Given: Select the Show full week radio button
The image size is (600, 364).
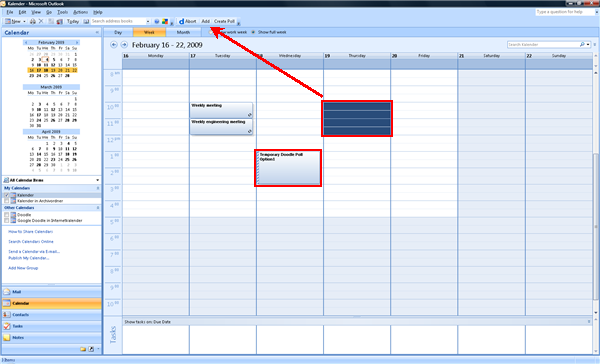Looking at the screenshot, I should [253, 32].
